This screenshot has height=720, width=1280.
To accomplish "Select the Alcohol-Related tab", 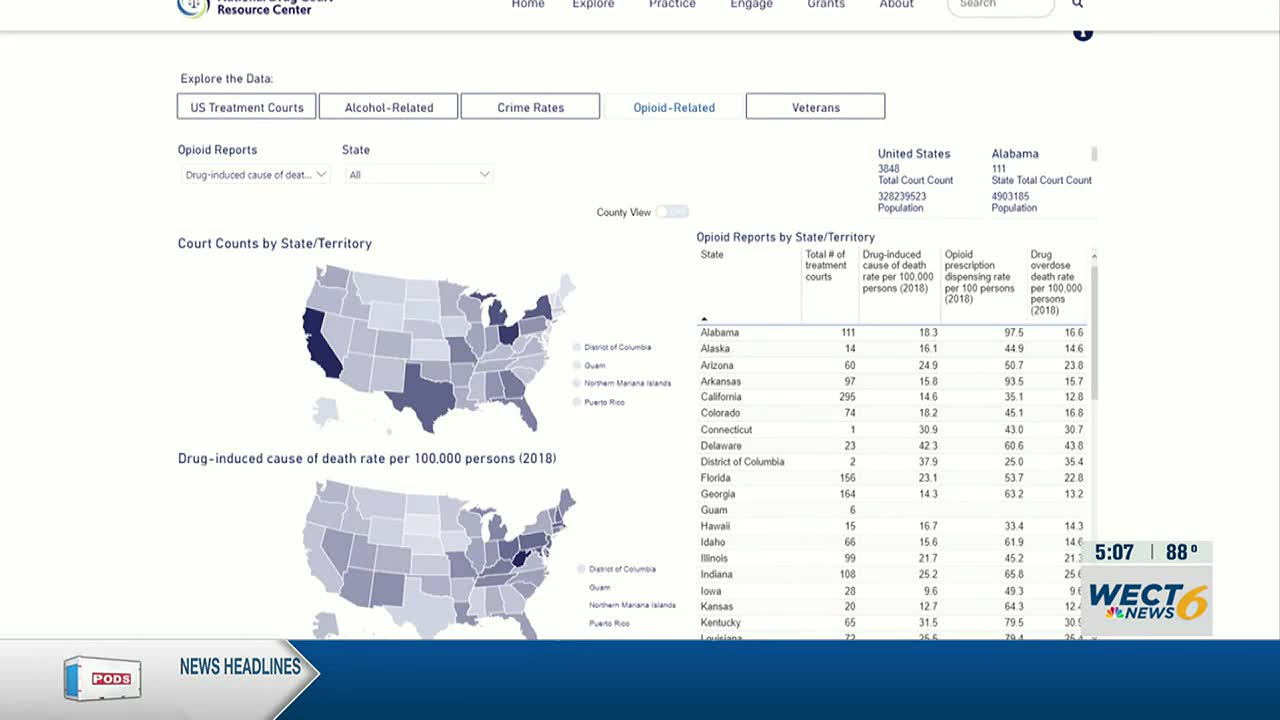I will coord(389,107).
